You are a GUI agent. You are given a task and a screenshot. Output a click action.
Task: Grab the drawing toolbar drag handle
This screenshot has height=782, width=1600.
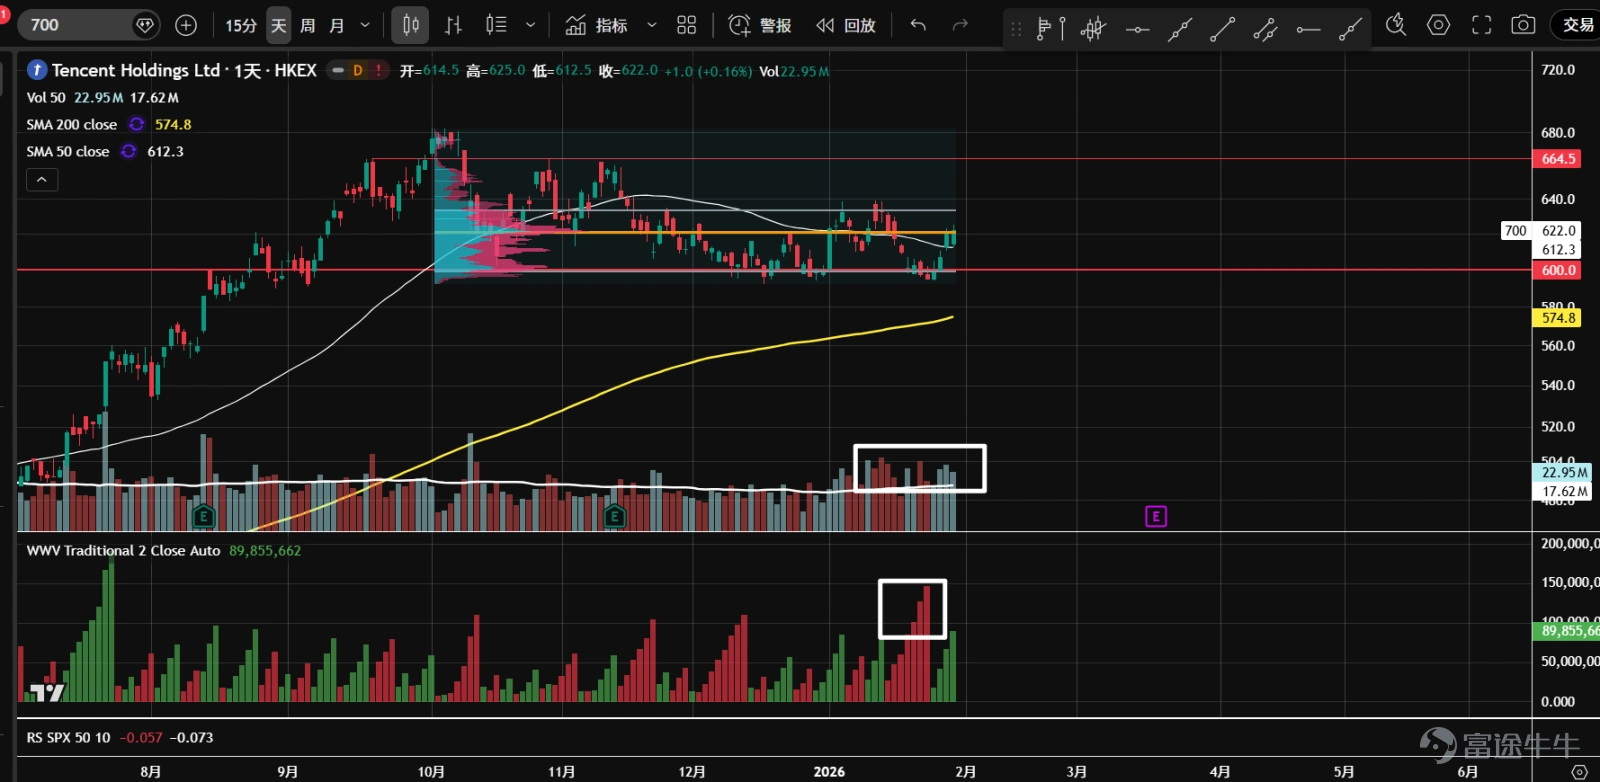coord(1016,29)
